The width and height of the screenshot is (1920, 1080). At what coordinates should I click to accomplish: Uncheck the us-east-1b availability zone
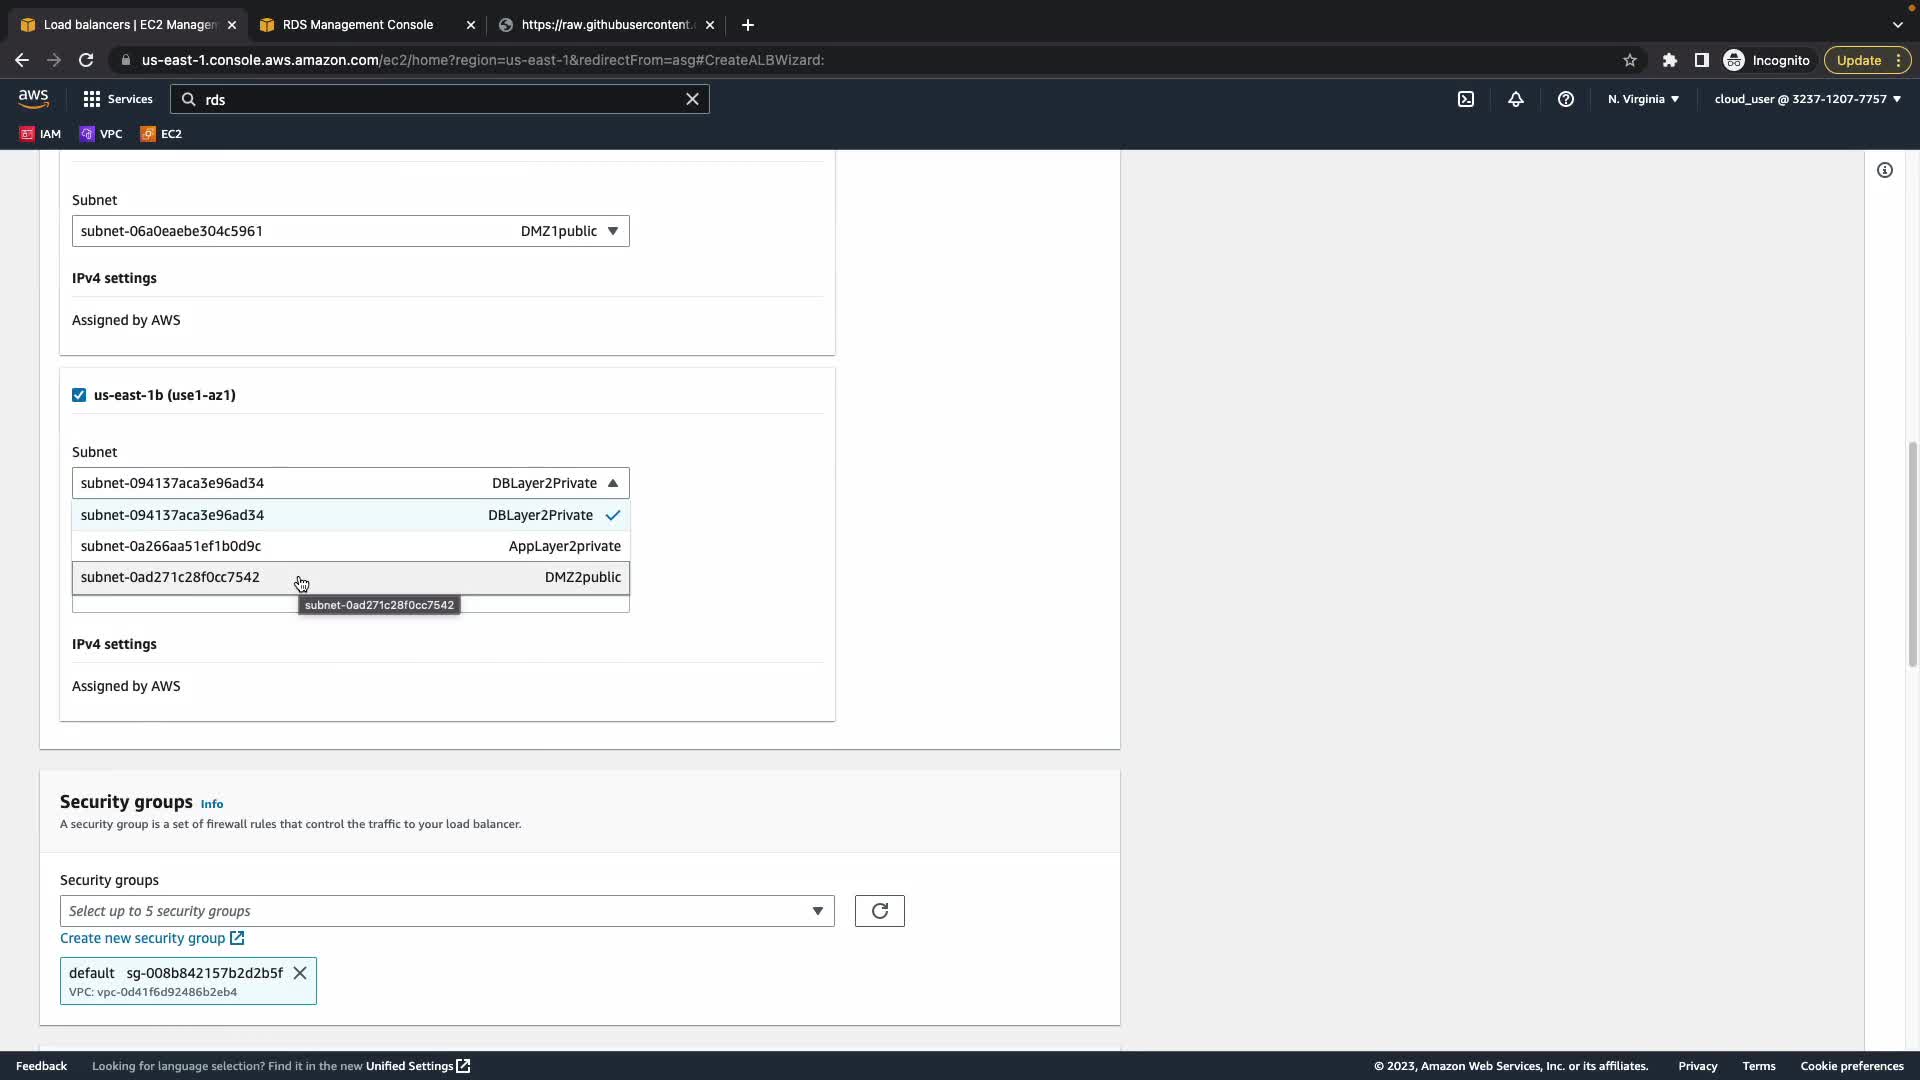coord(79,395)
